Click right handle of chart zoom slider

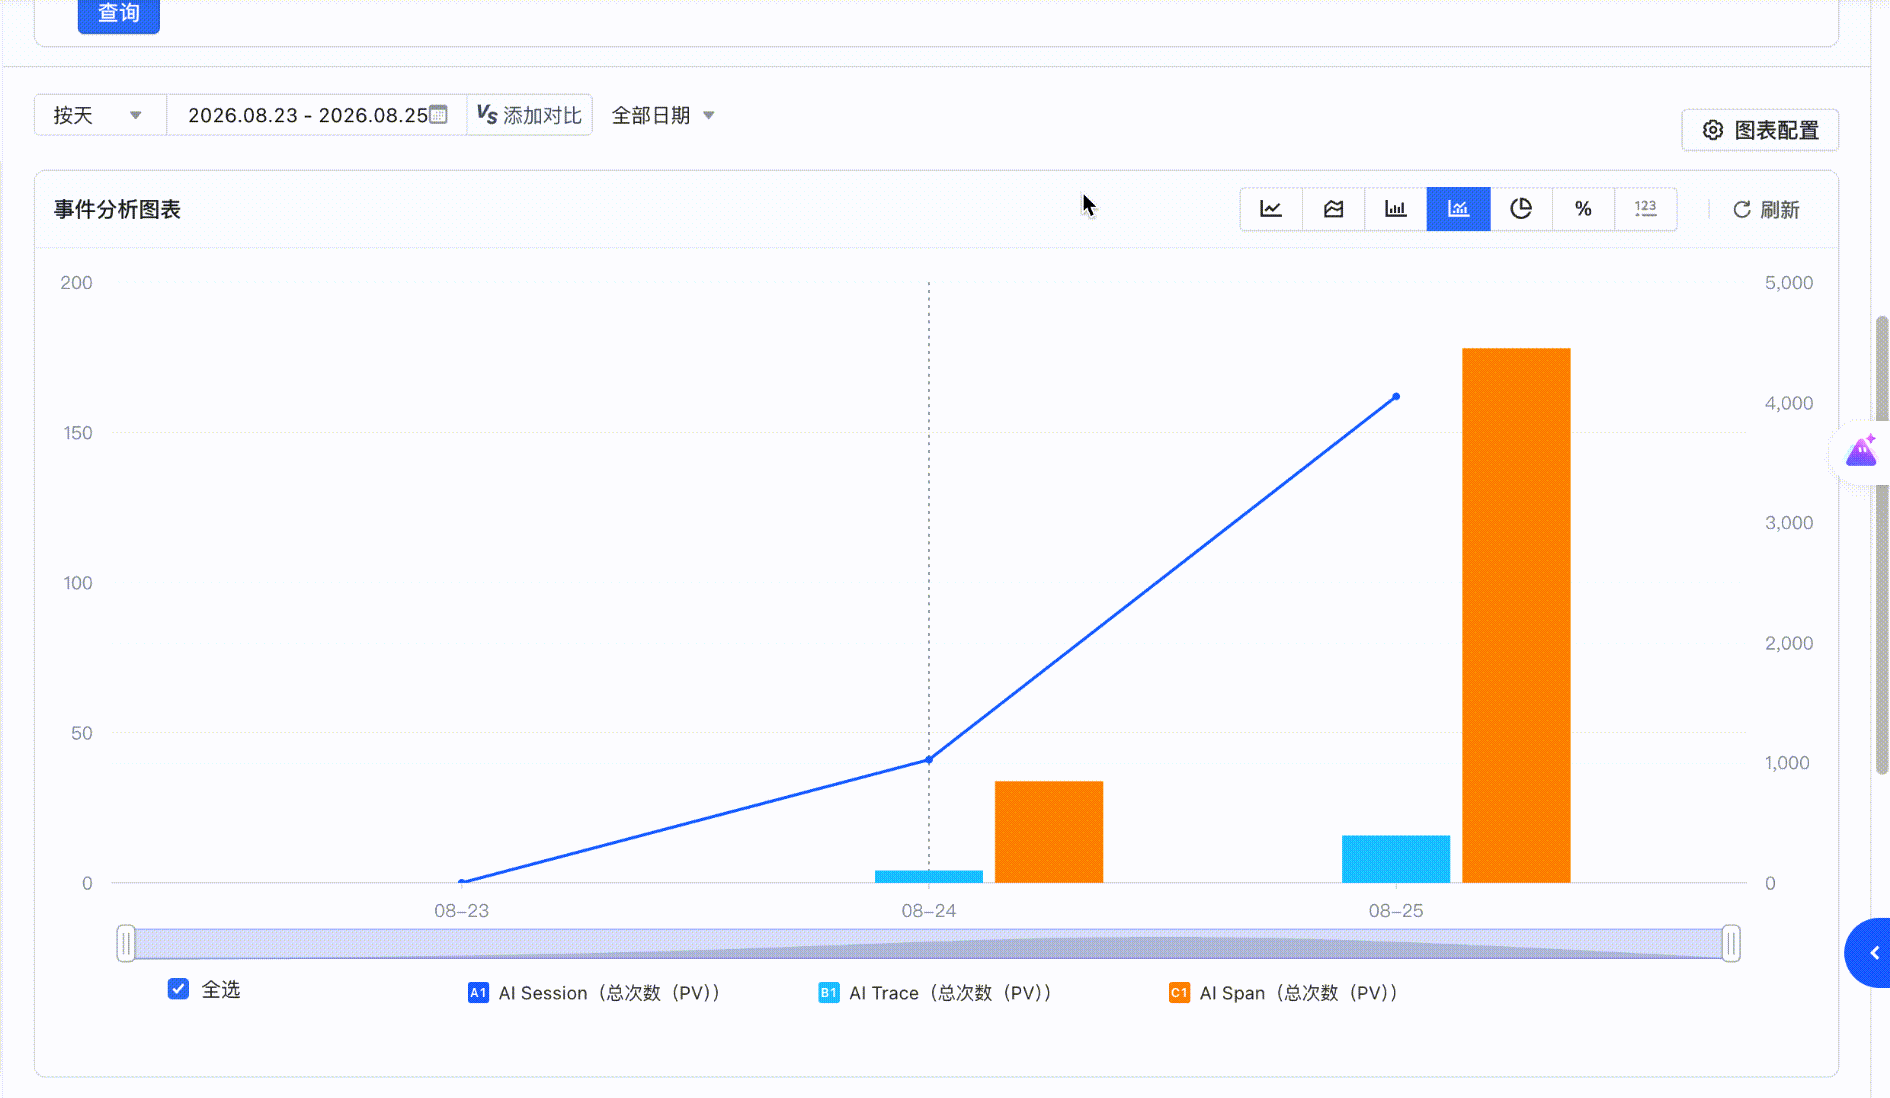tap(1731, 943)
